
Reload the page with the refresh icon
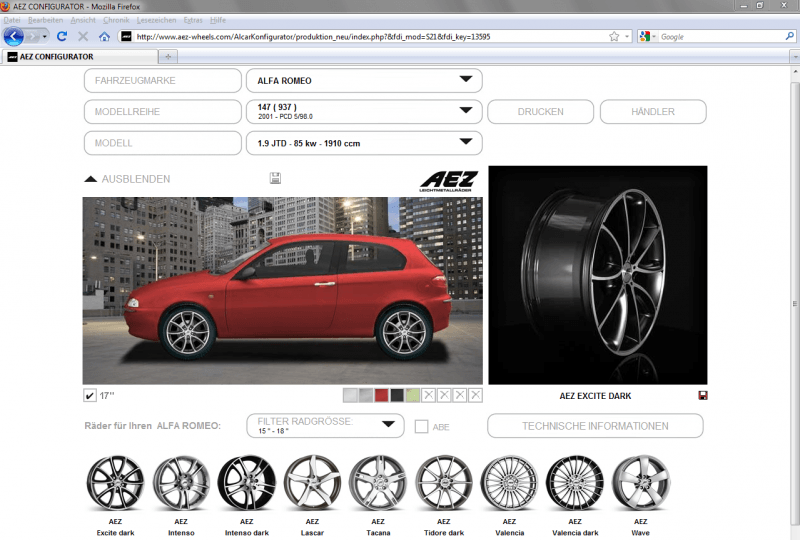click(62, 36)
